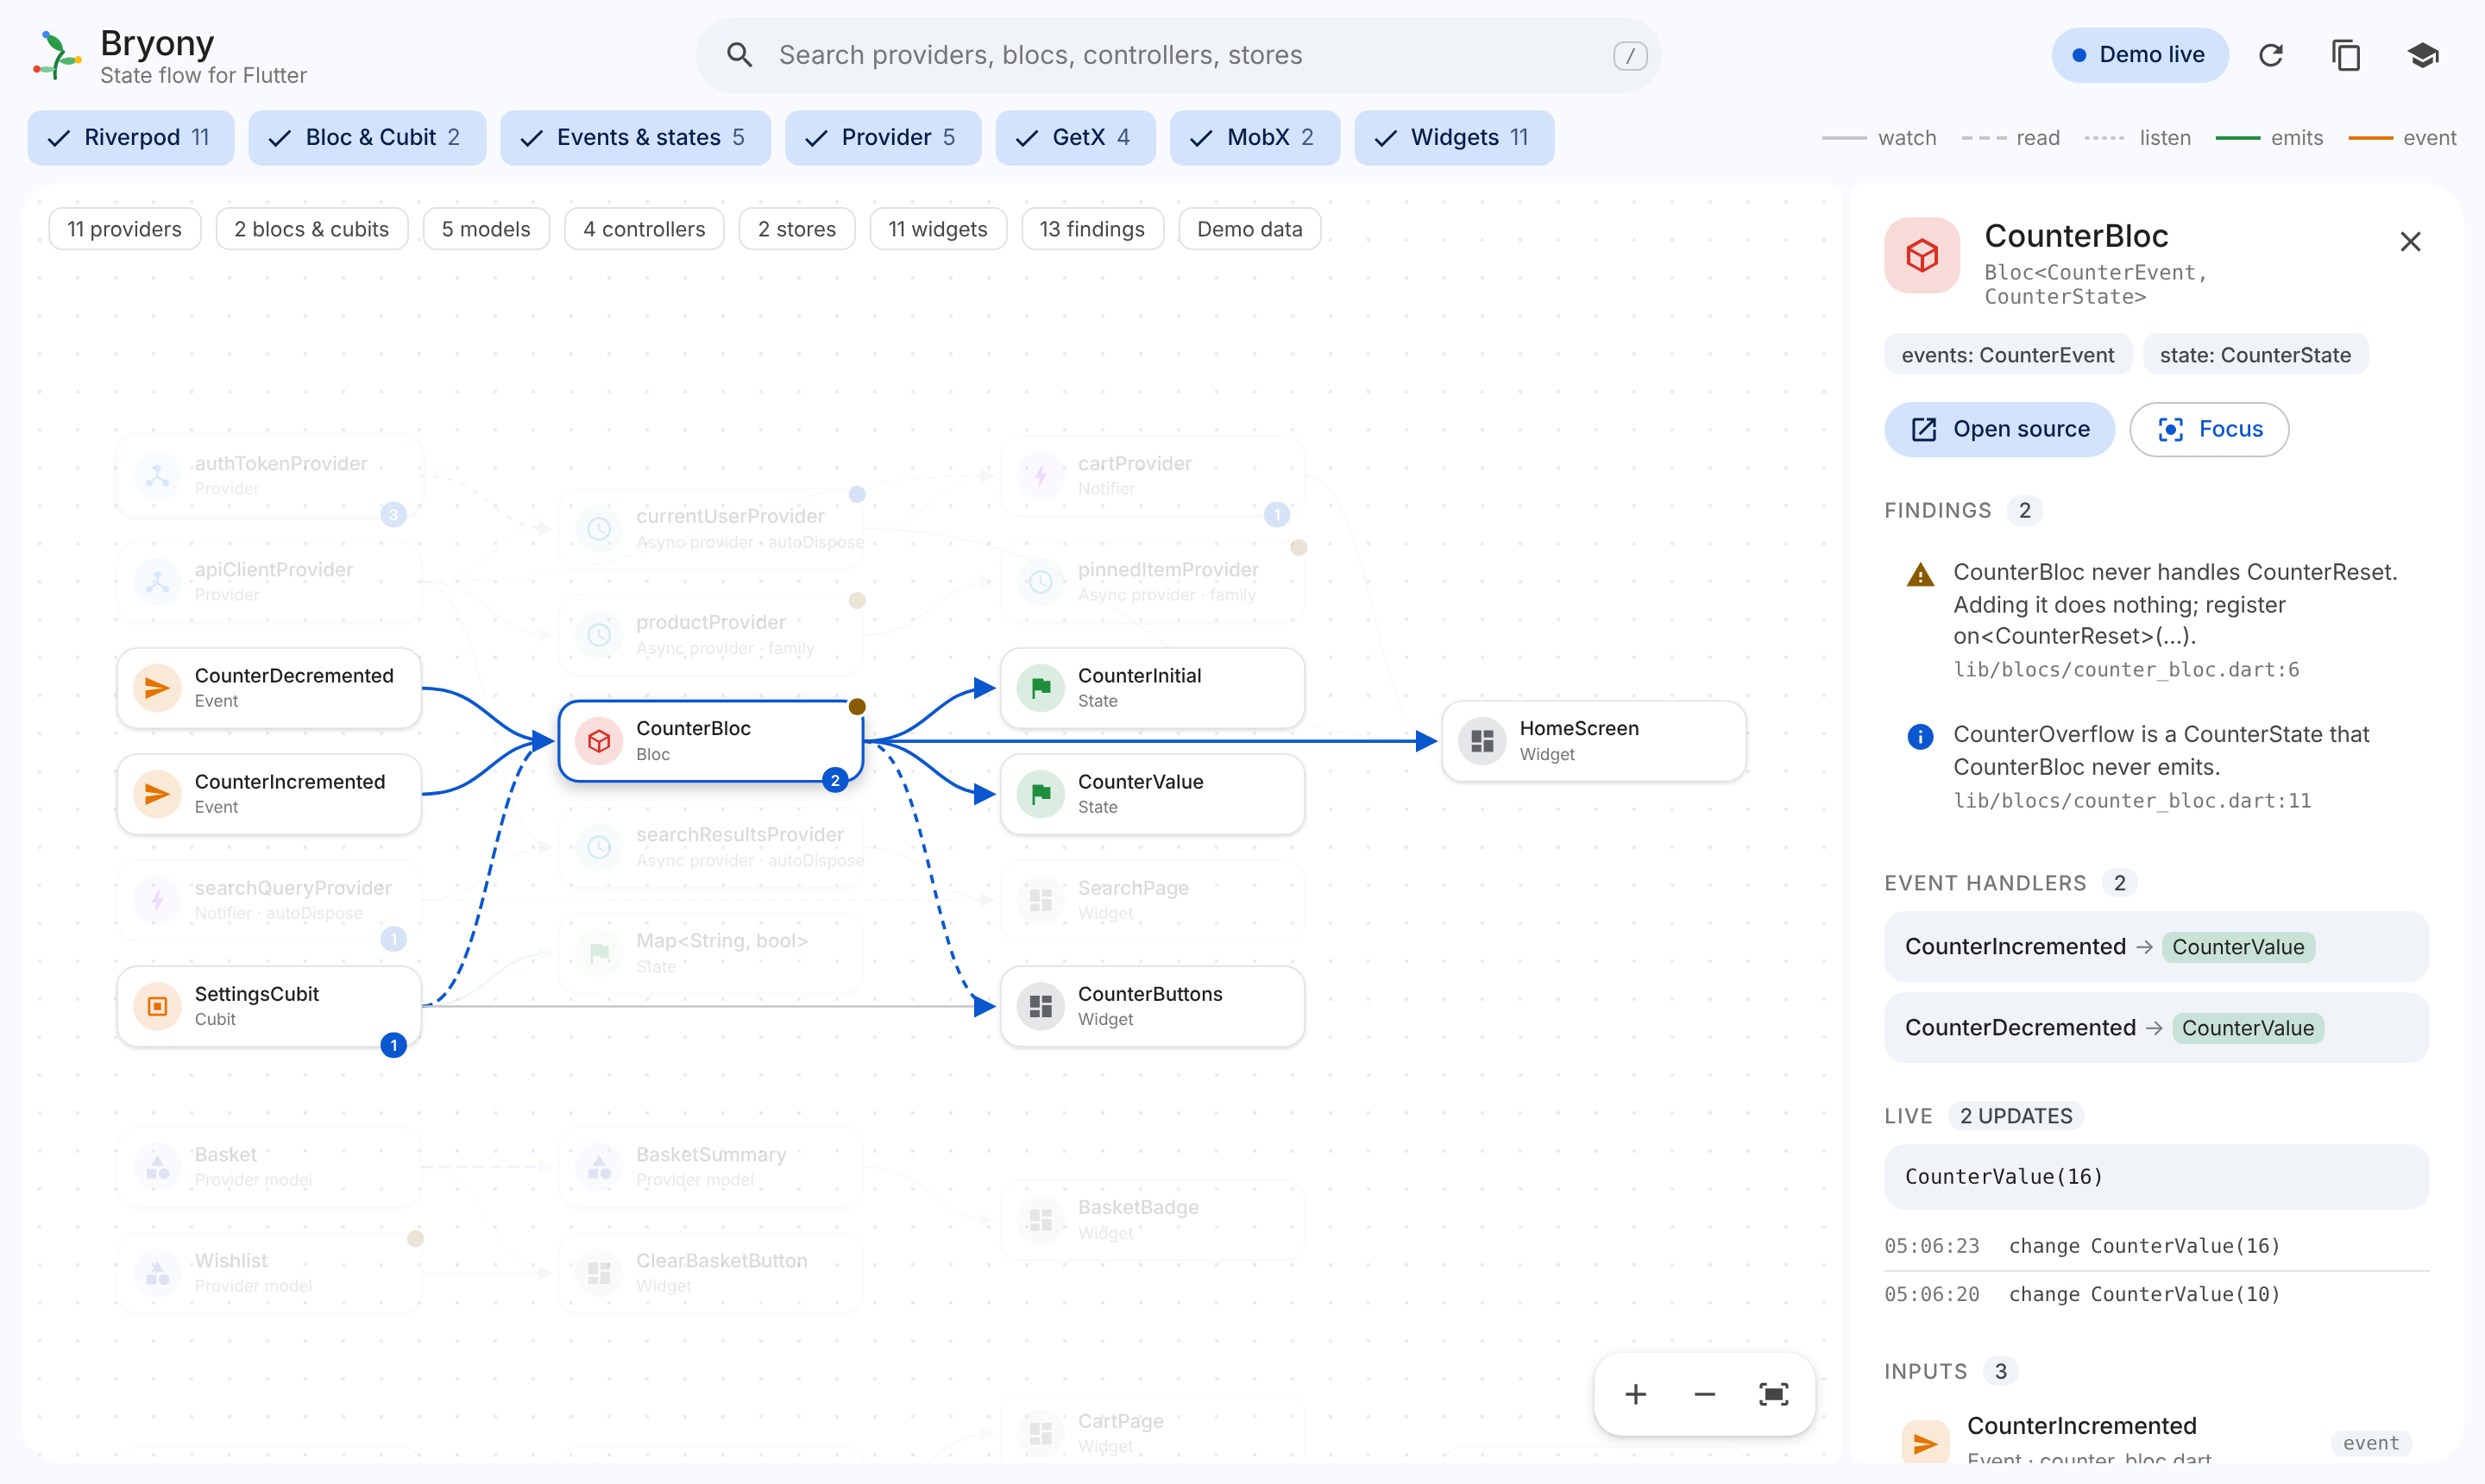
Task: Select the CounterValue state node
Action: (x=1152, y=794)
